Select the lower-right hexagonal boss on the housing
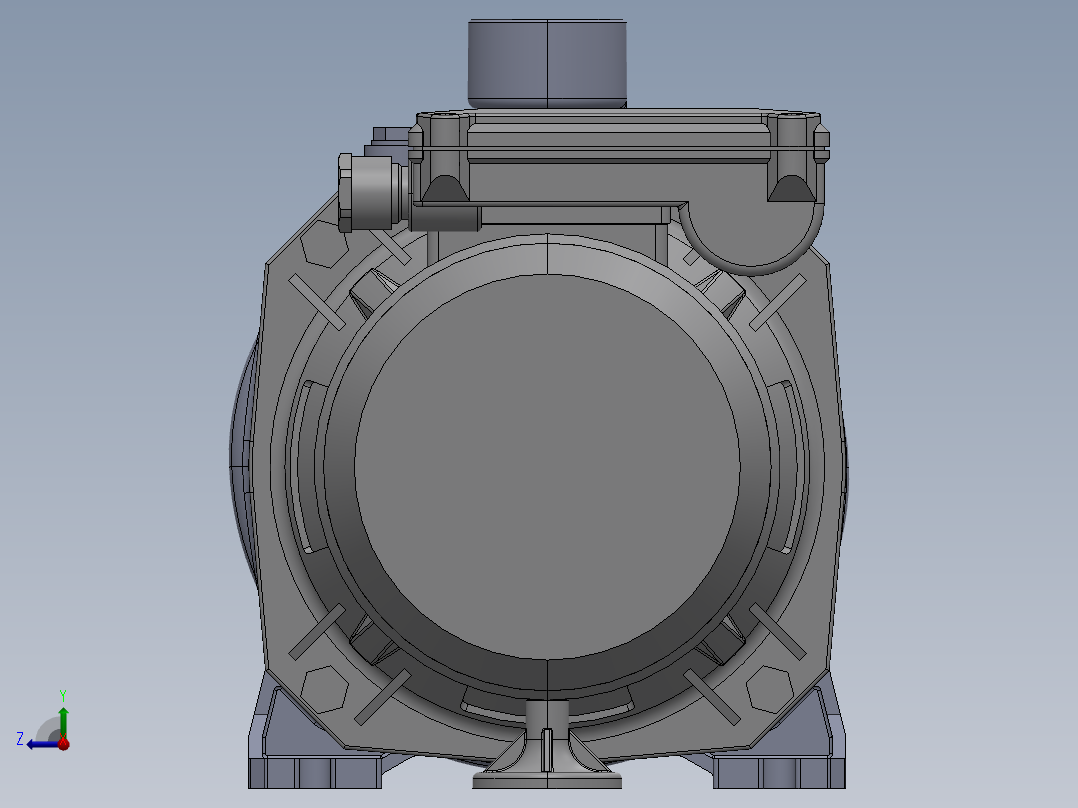Screen dimensions: 1078x808 click(770, 689)
